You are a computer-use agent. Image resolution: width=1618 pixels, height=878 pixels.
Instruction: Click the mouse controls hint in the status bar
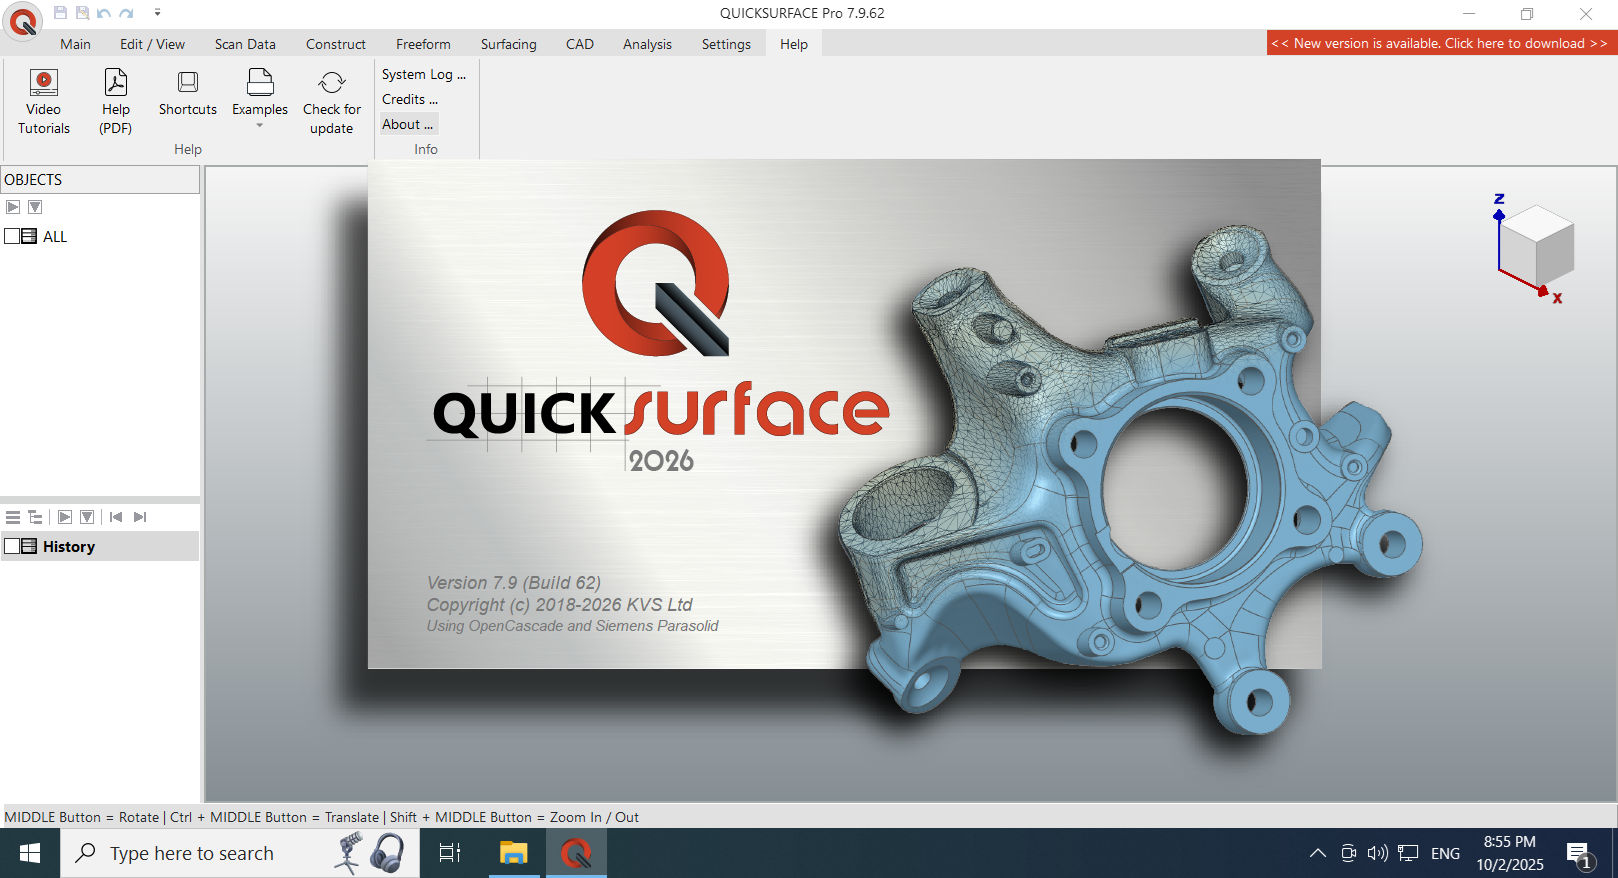[321, 817]
